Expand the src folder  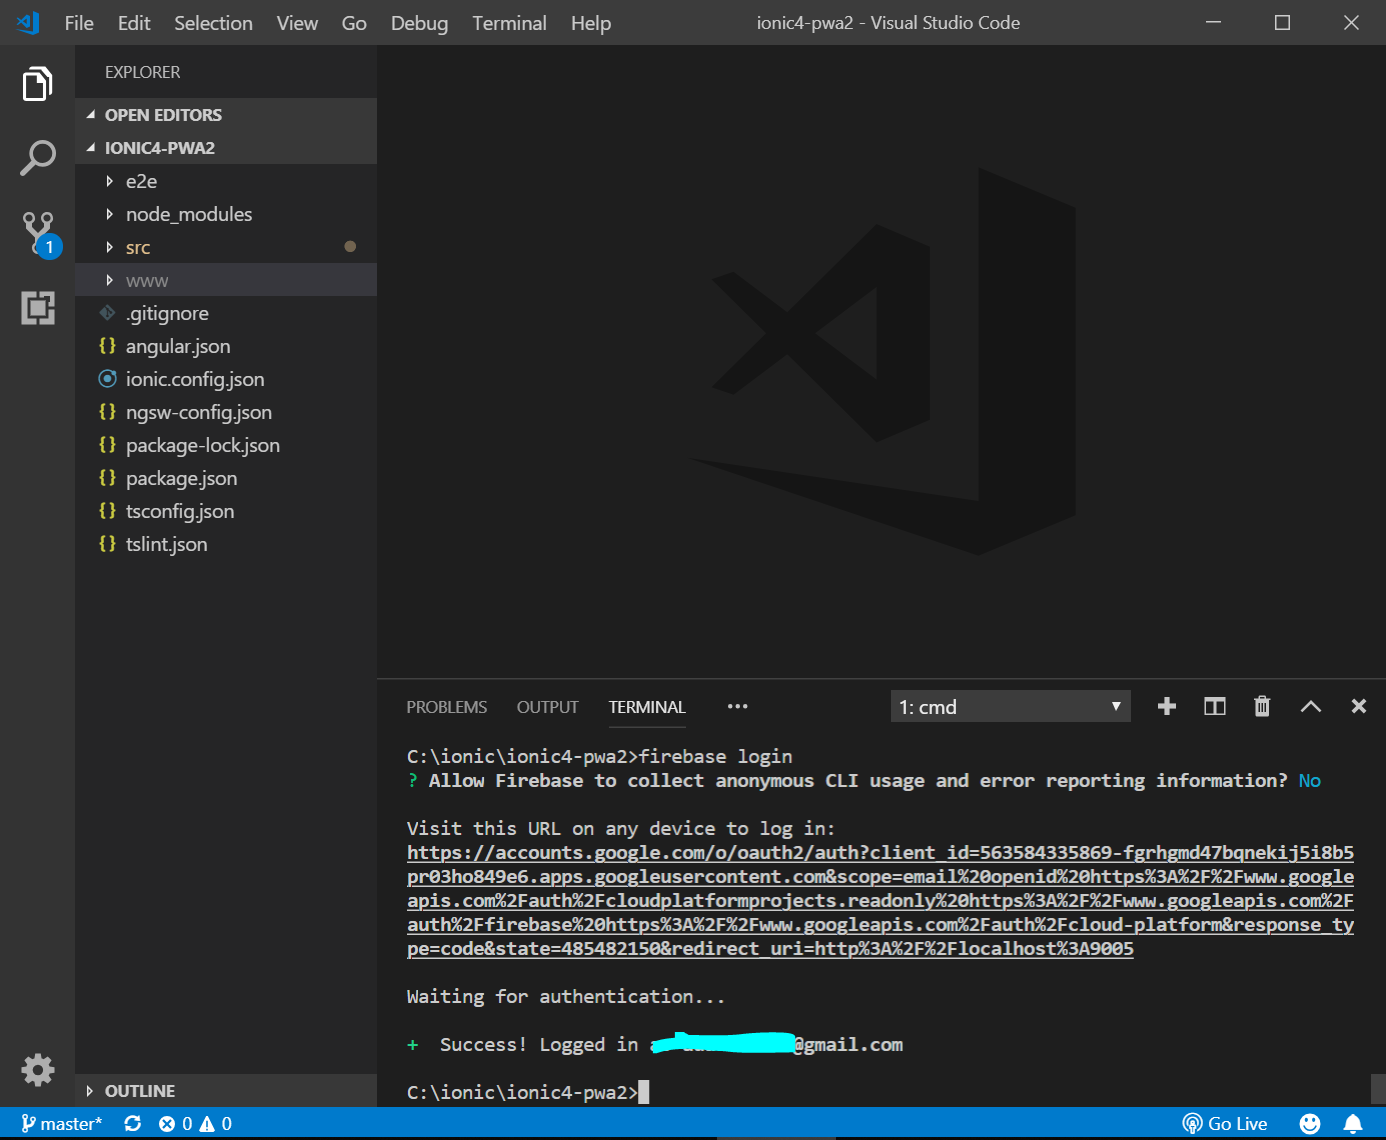138,247
